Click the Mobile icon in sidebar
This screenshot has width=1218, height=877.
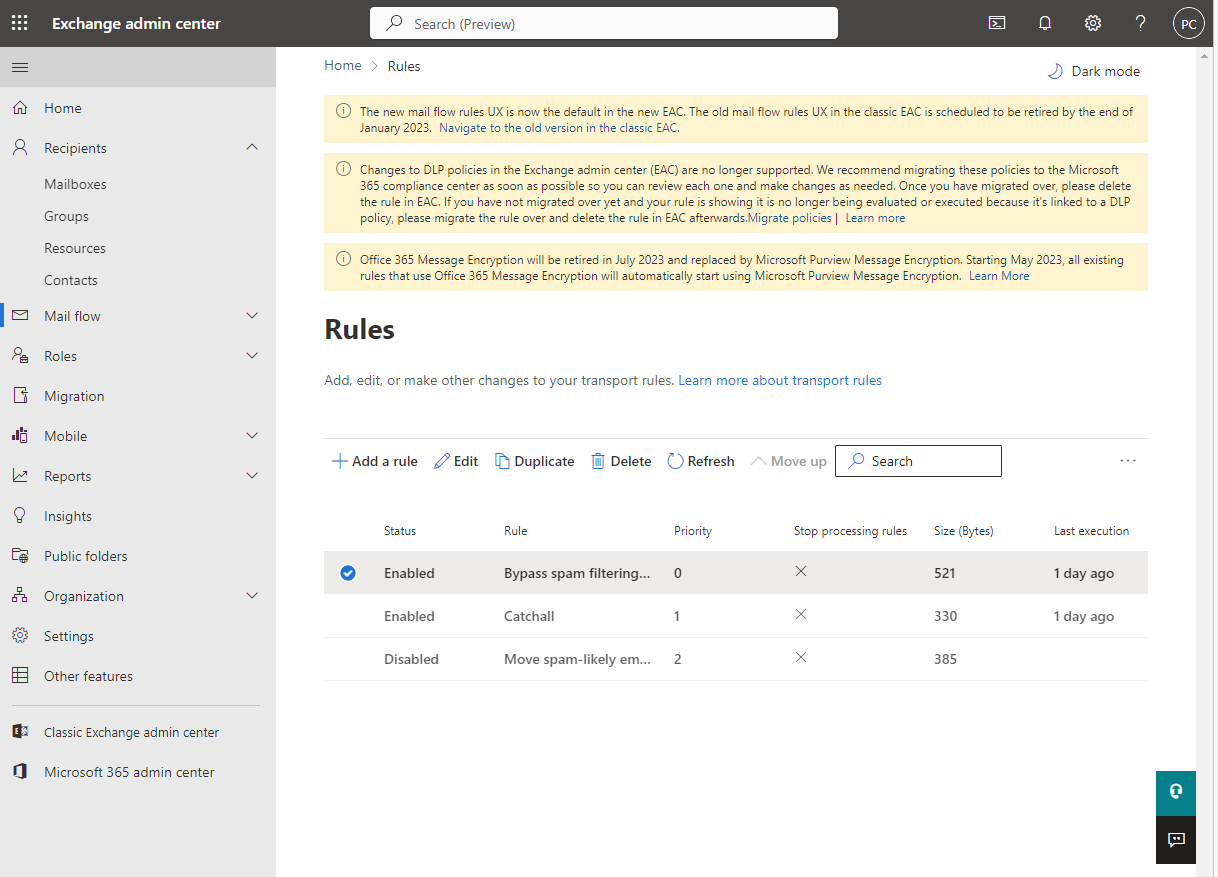[x=20, y=436]
